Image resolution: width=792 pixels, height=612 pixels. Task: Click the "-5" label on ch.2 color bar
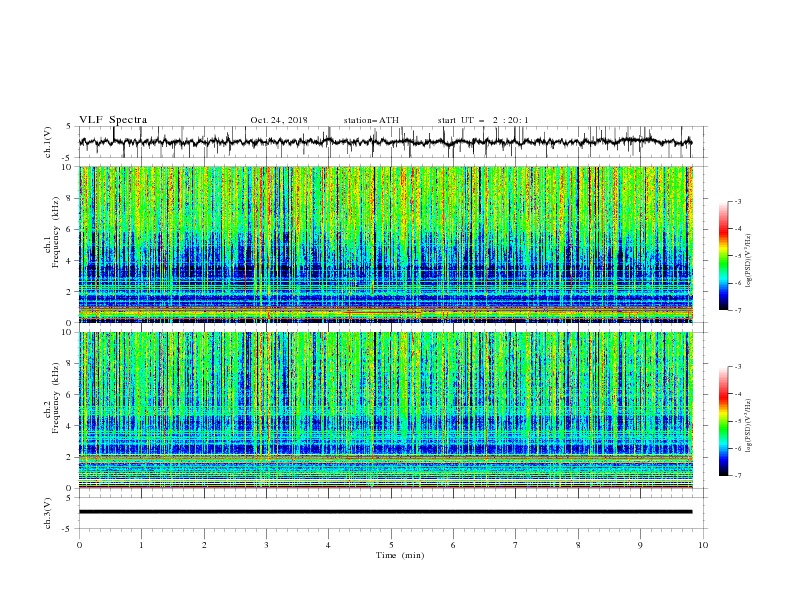[737, 421]
